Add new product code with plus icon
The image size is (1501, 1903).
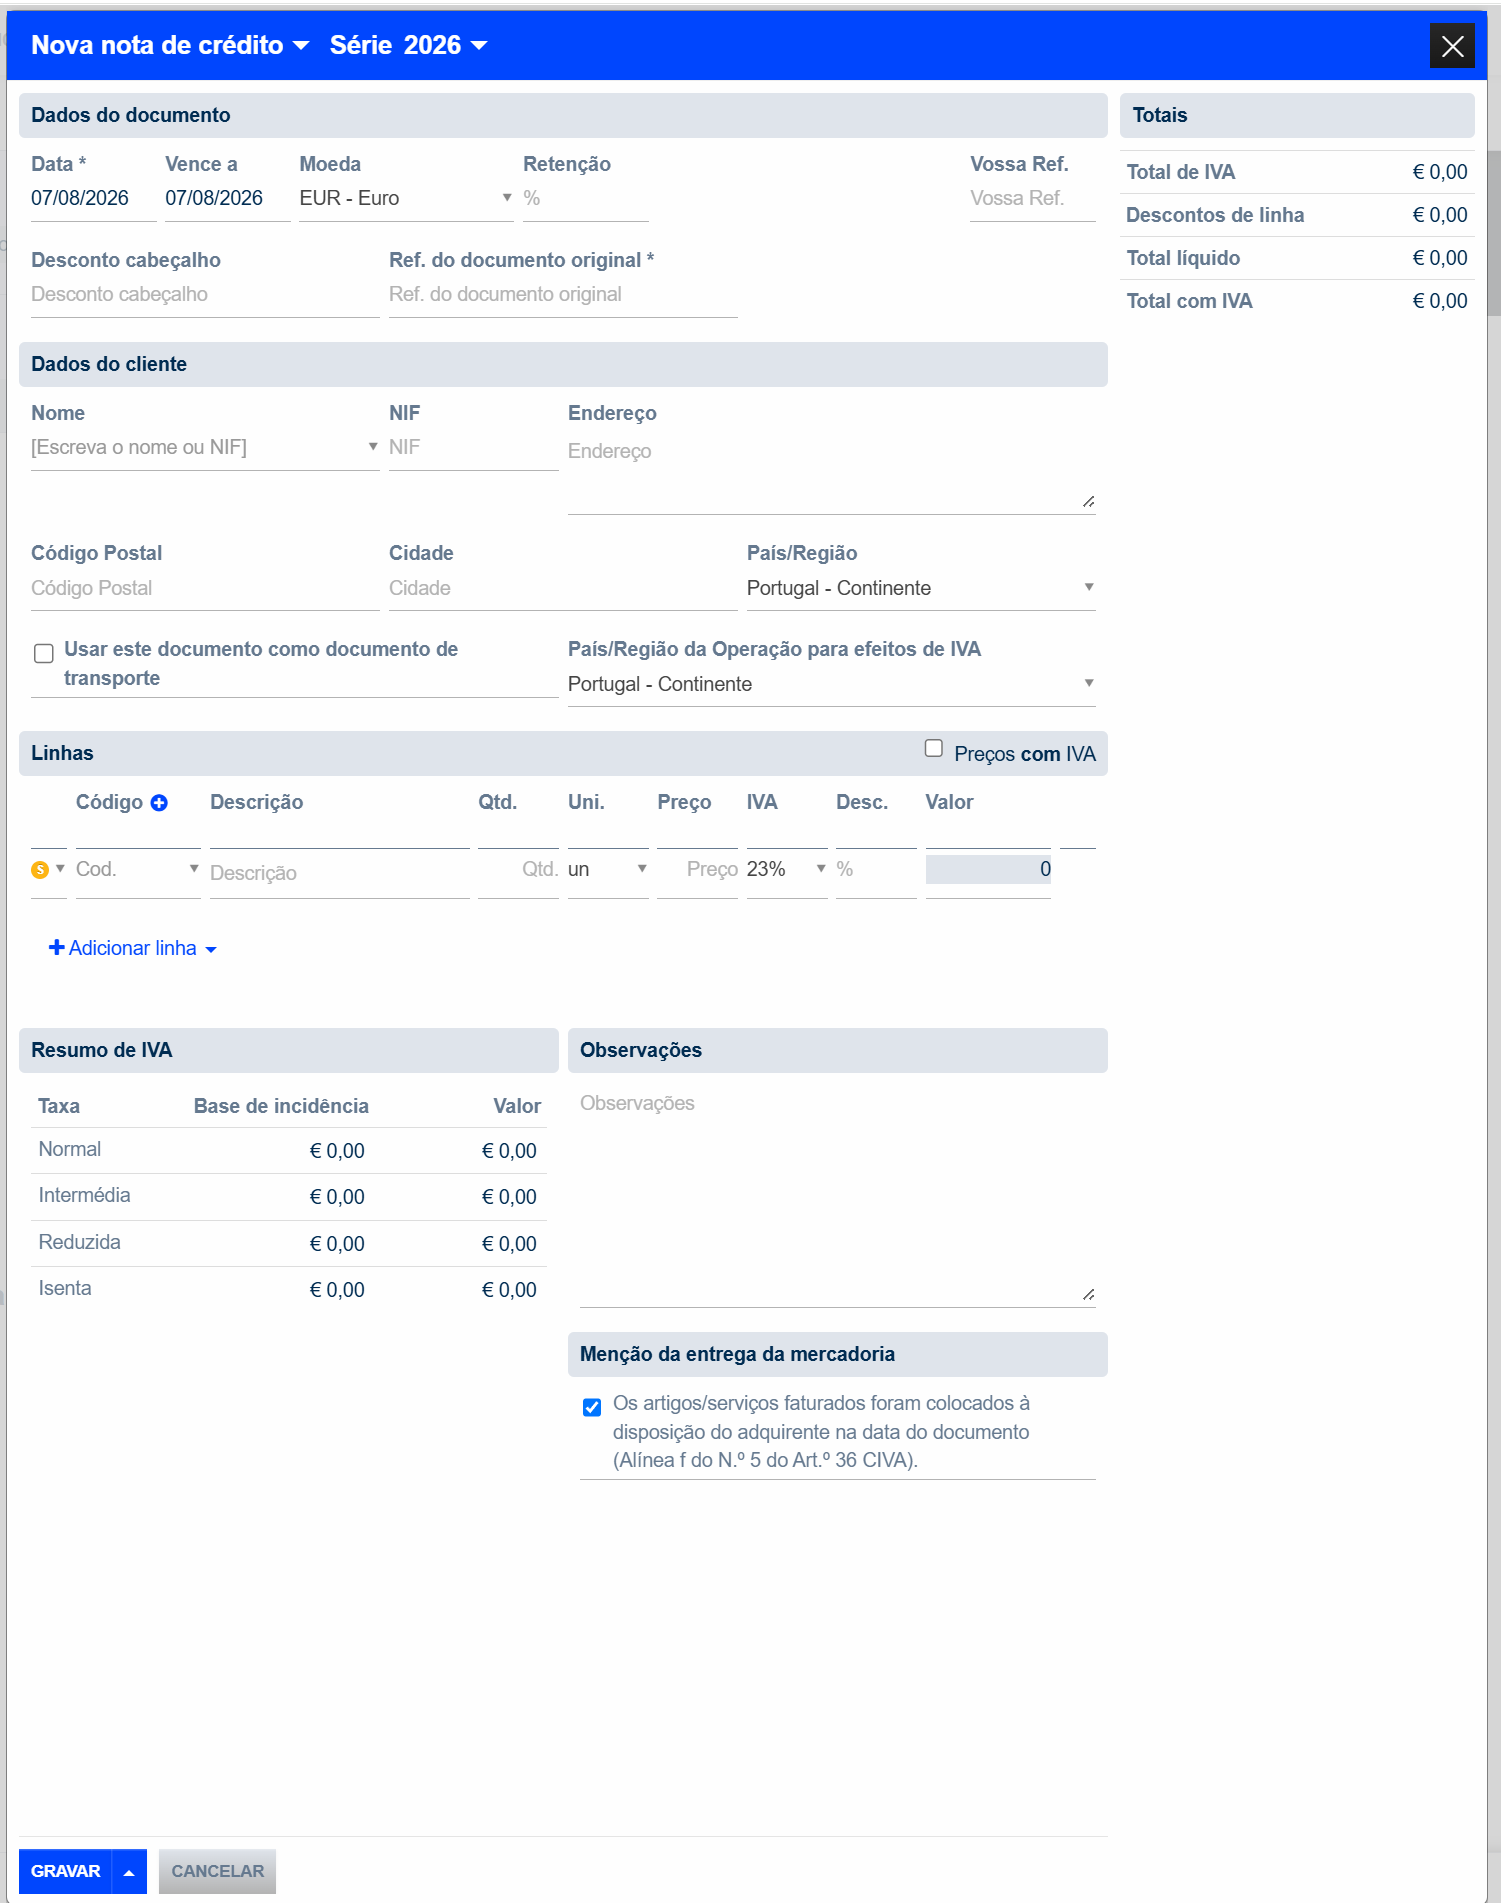159,803
